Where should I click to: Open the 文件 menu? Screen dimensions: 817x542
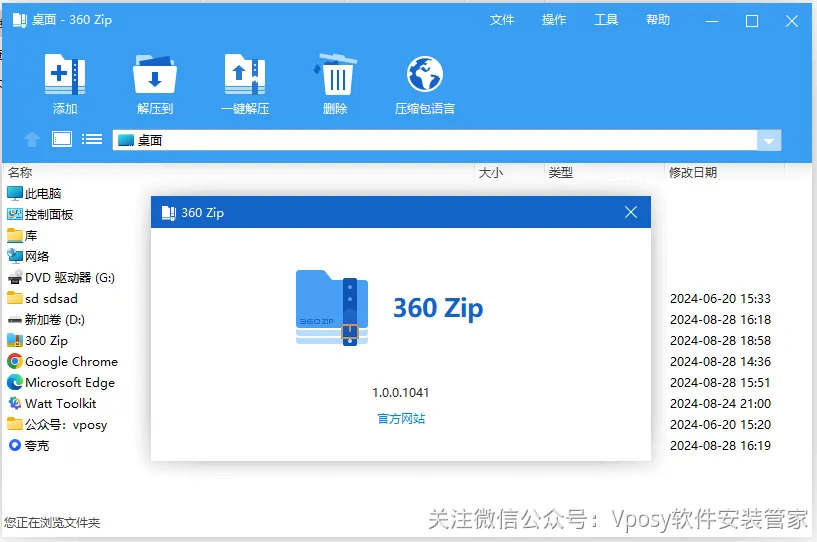tap(502, 20)
